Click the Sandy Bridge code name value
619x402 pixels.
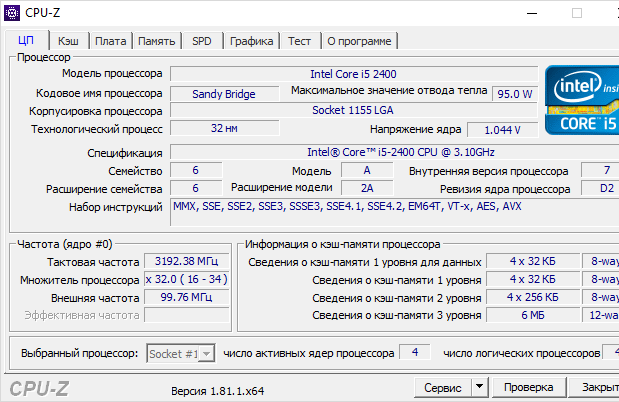pyautogui.click(x=224, y=94)
